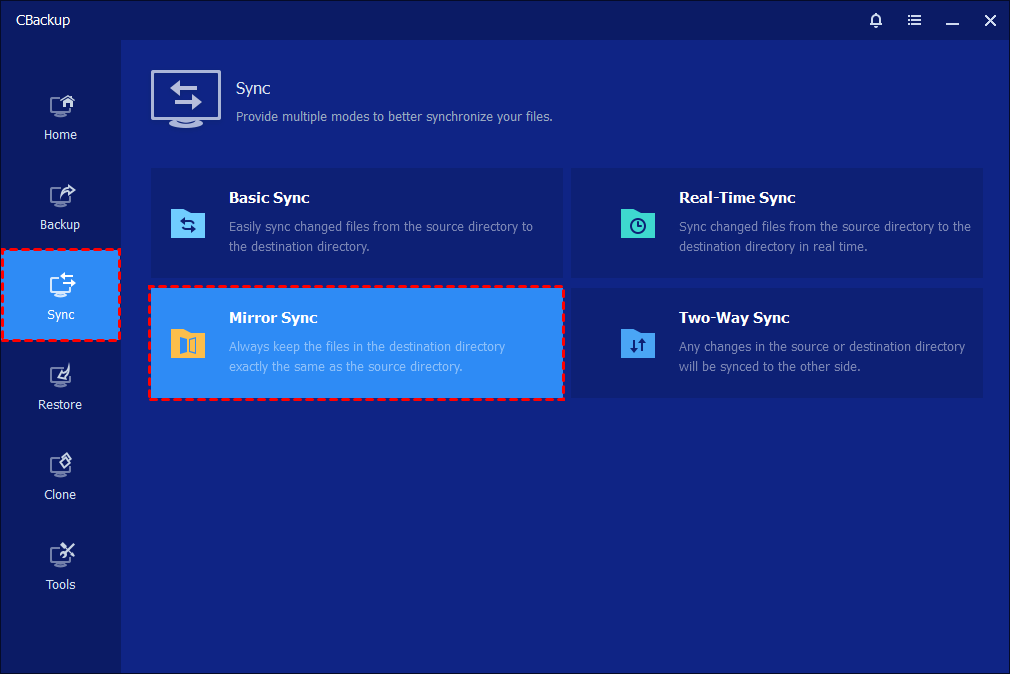Click the Mirror Sync description text
The height and width of the screenshot is (674, 1010).
366,357
